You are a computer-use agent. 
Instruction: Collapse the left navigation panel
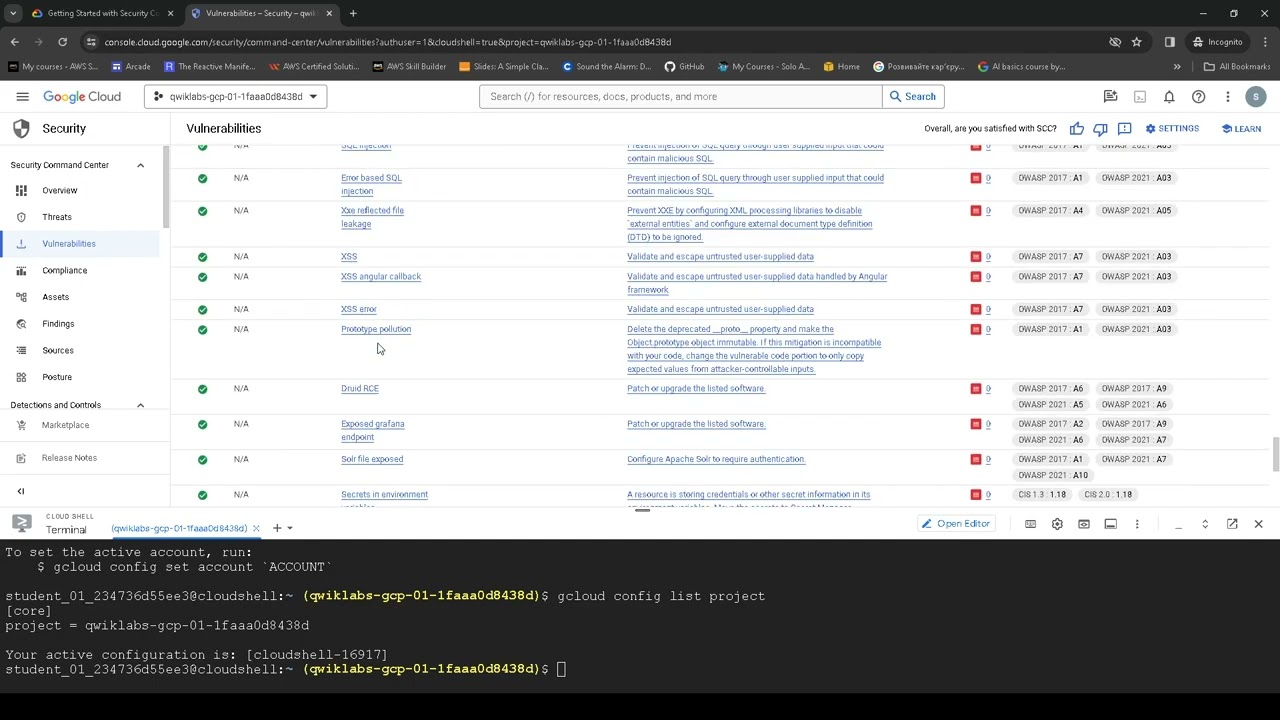[21, 491]
